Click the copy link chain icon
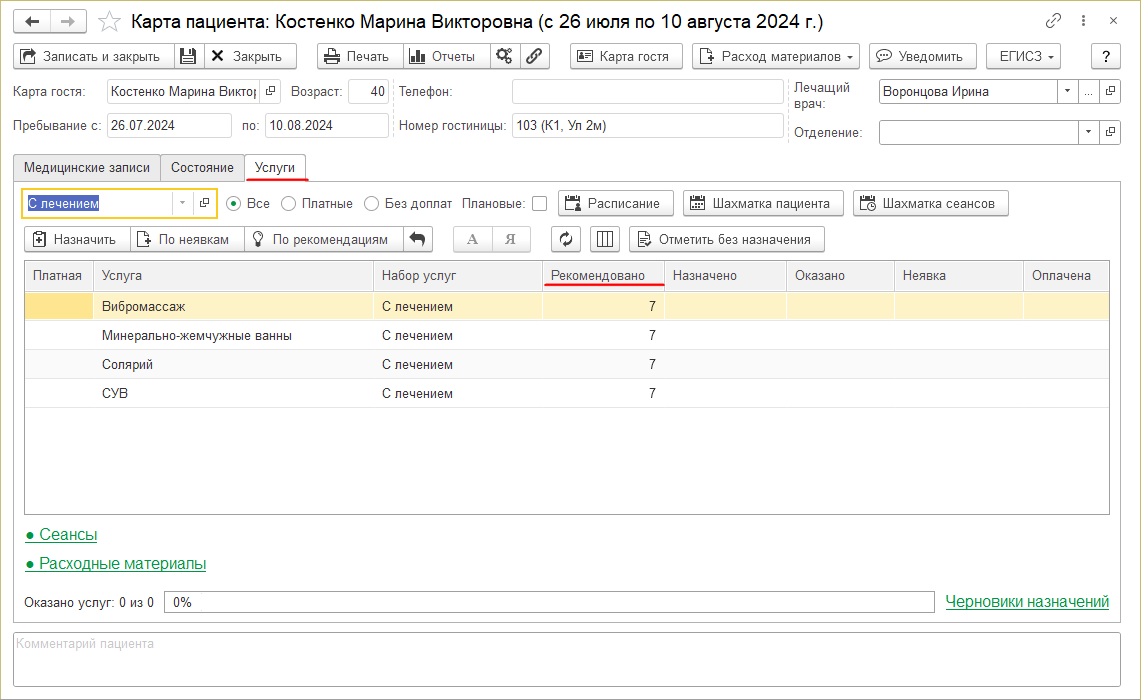Screen dimensions: 1141x700 click(1053, 21)
